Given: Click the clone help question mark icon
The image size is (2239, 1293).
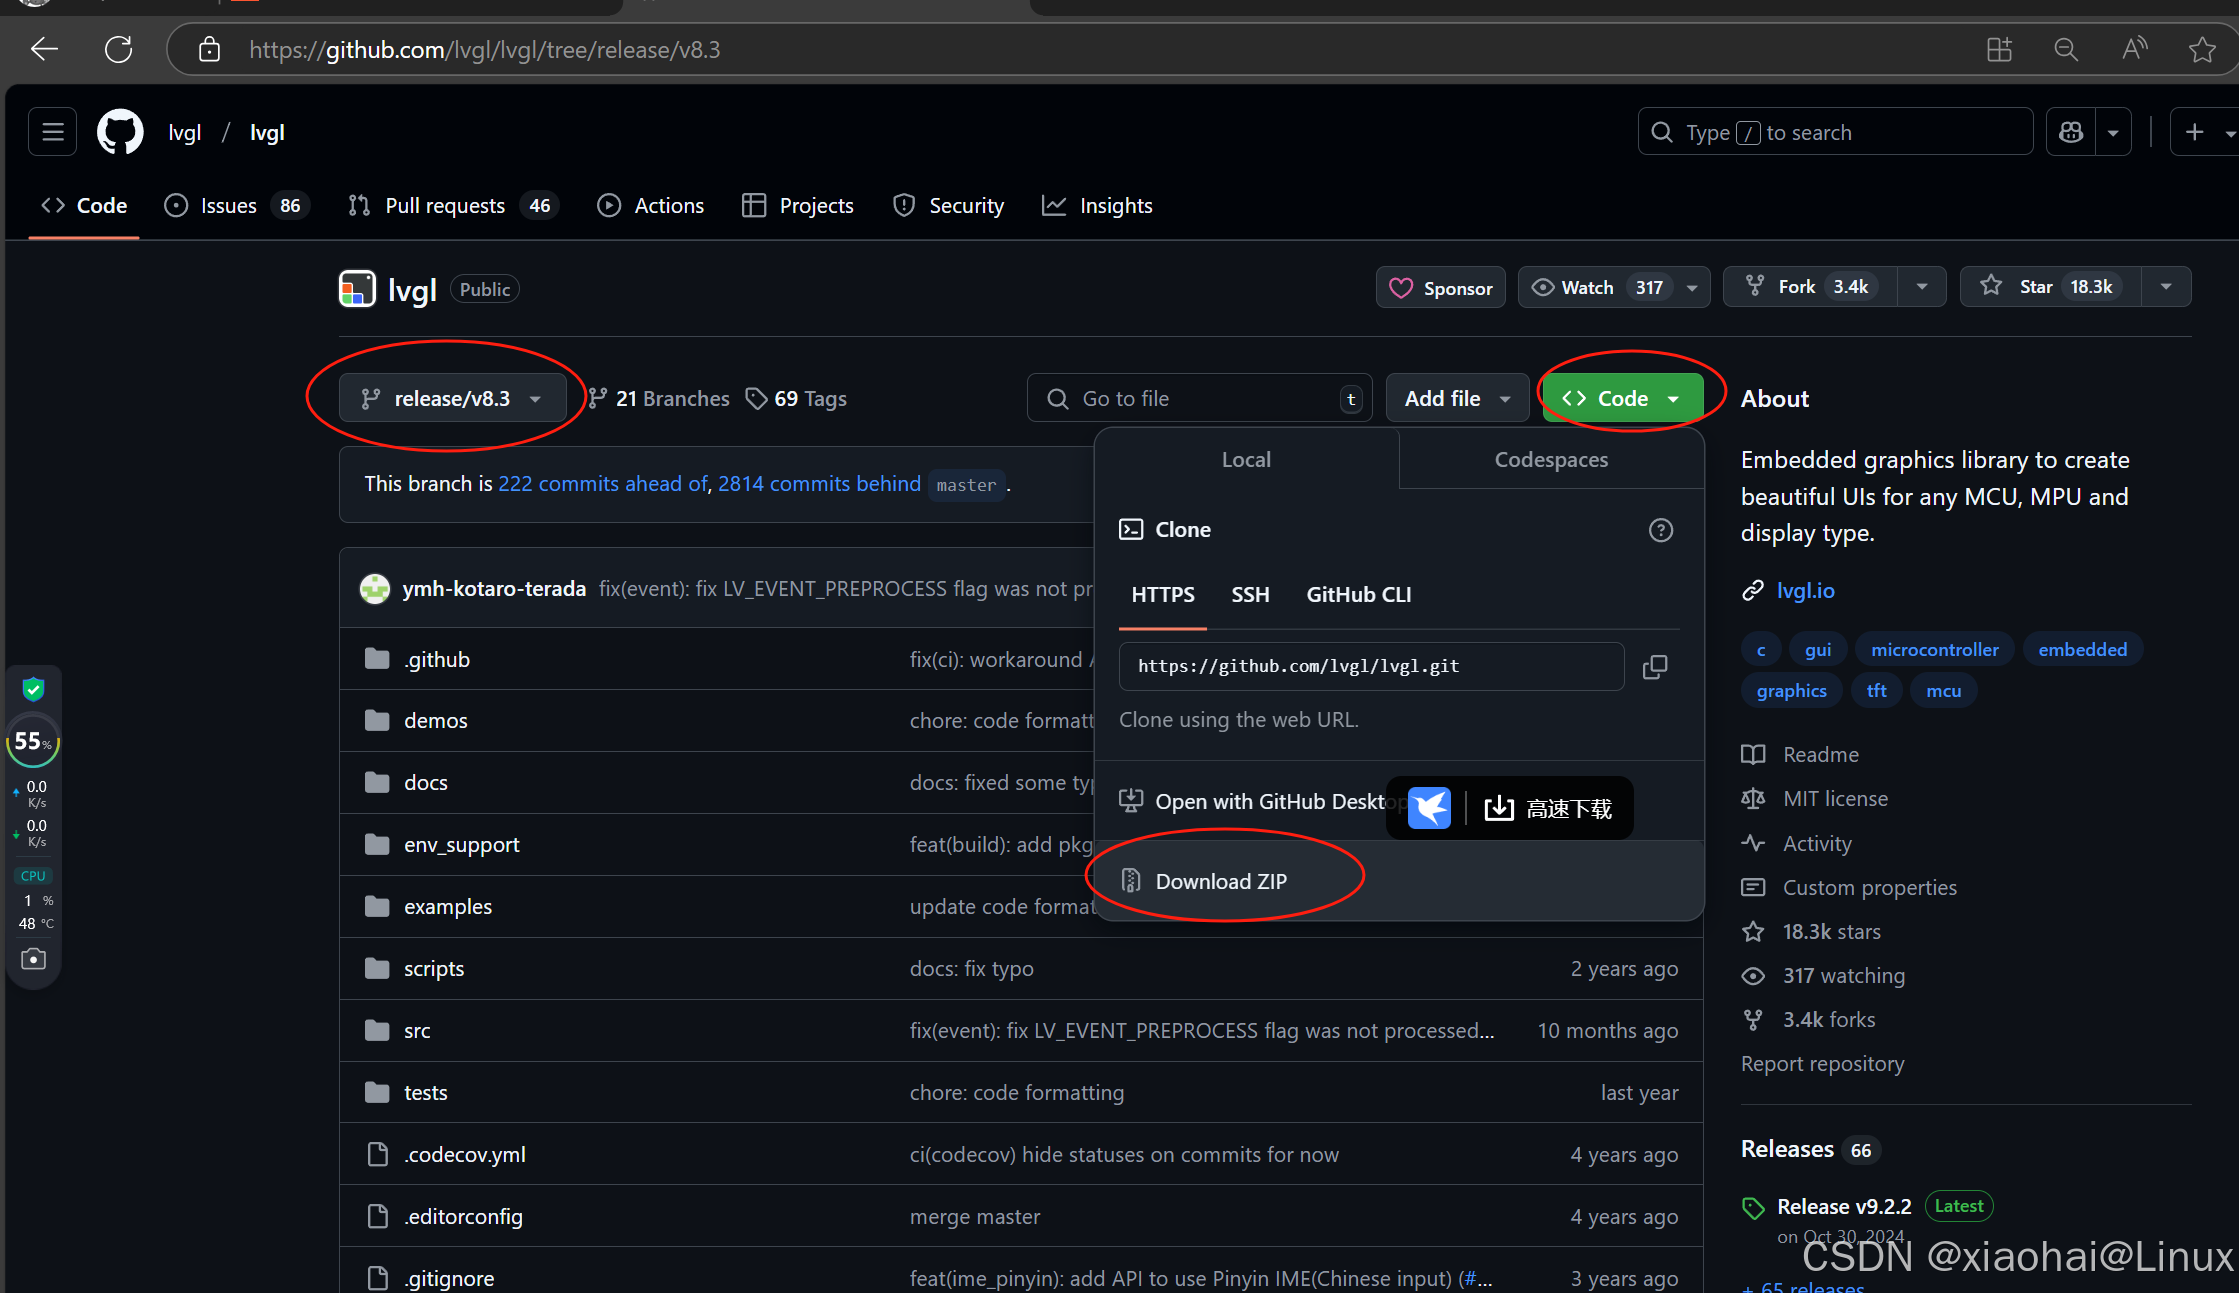Looking at the screenshot, I should (x=1660, y=530).
